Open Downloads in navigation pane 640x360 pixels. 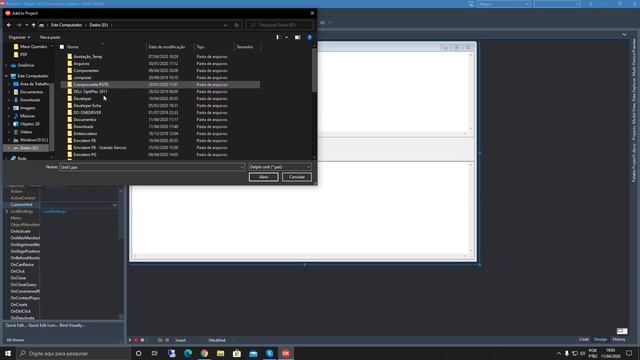pyautogui.click(x=30, y=100)
